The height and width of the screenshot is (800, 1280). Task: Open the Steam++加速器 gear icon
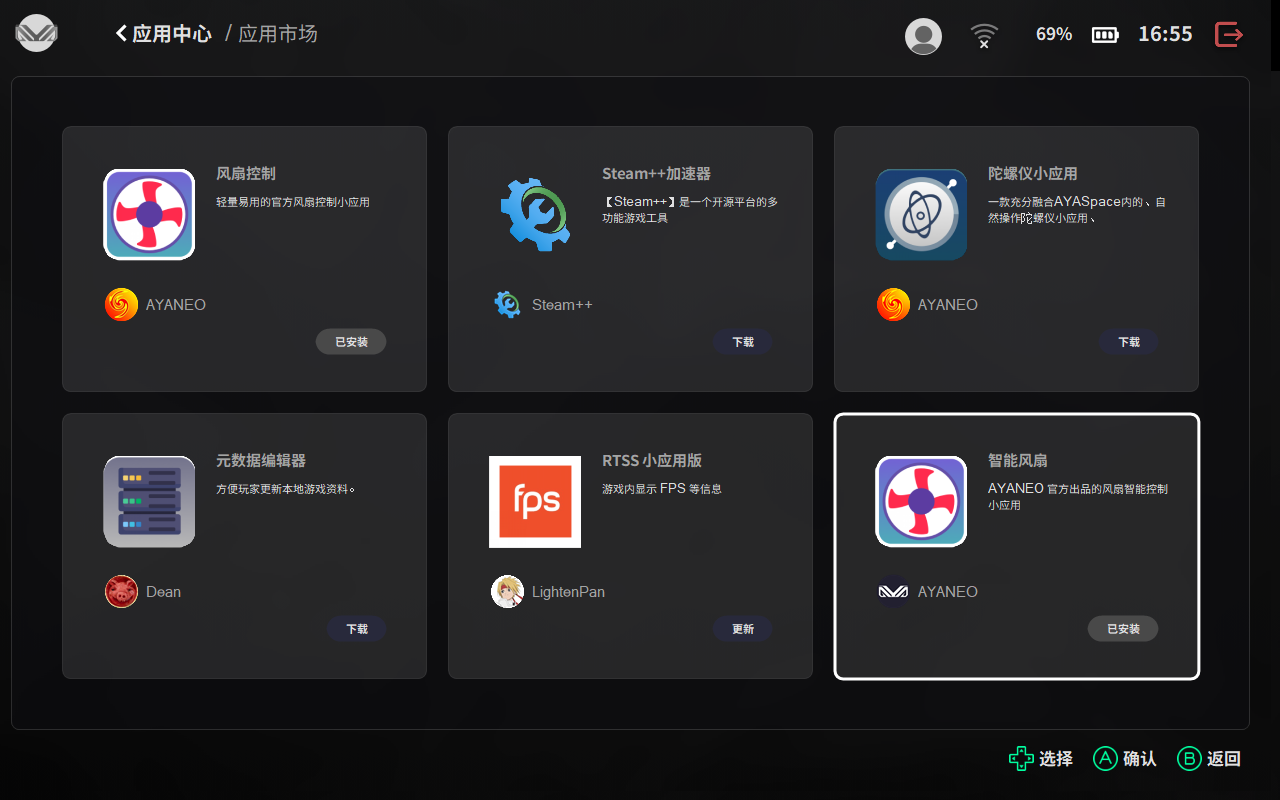[535, 214]
